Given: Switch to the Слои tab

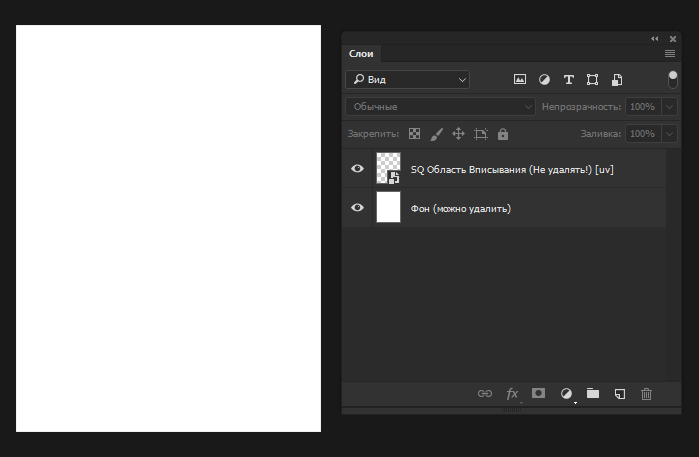Looking at the screenshot, I should 361,54.
